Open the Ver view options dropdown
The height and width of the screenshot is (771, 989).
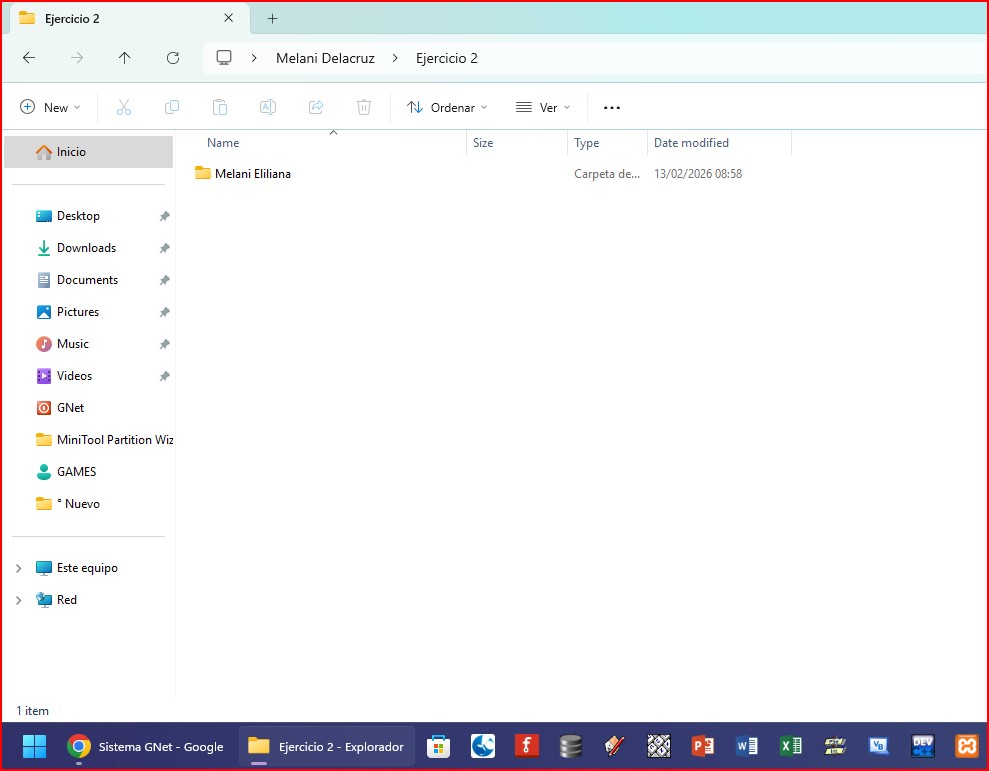[x=543, y=107]
